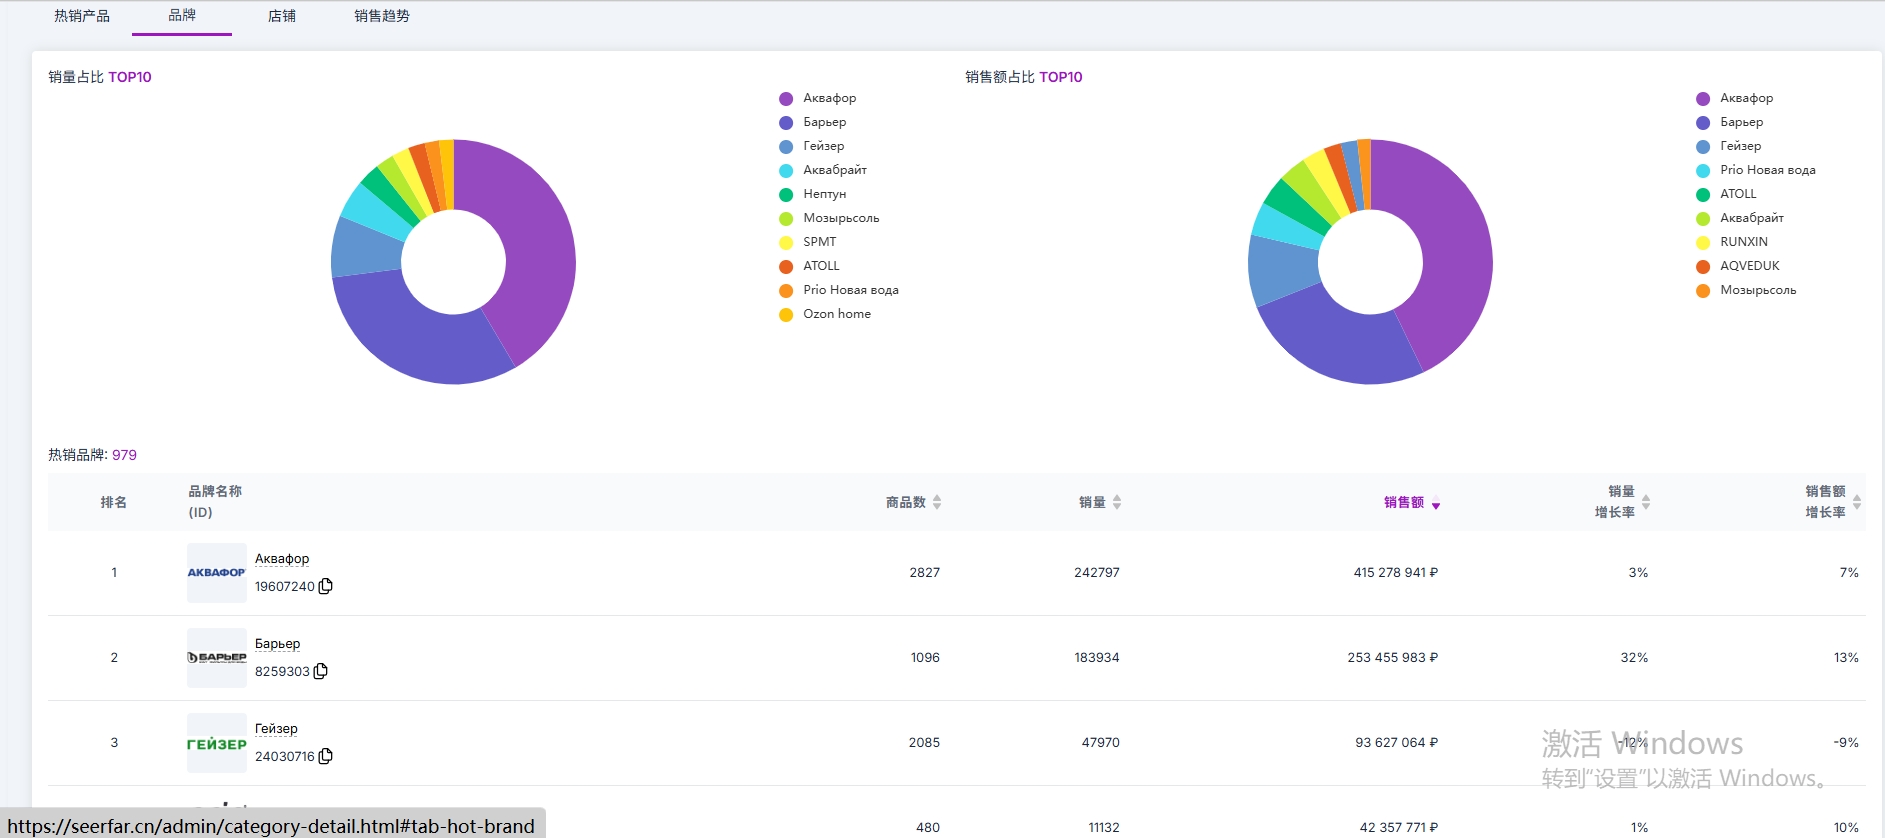Viewport: 1885px width, 838px height.
Task: Click the -9% revenue growth for Гейзер
Action: 1846,743
